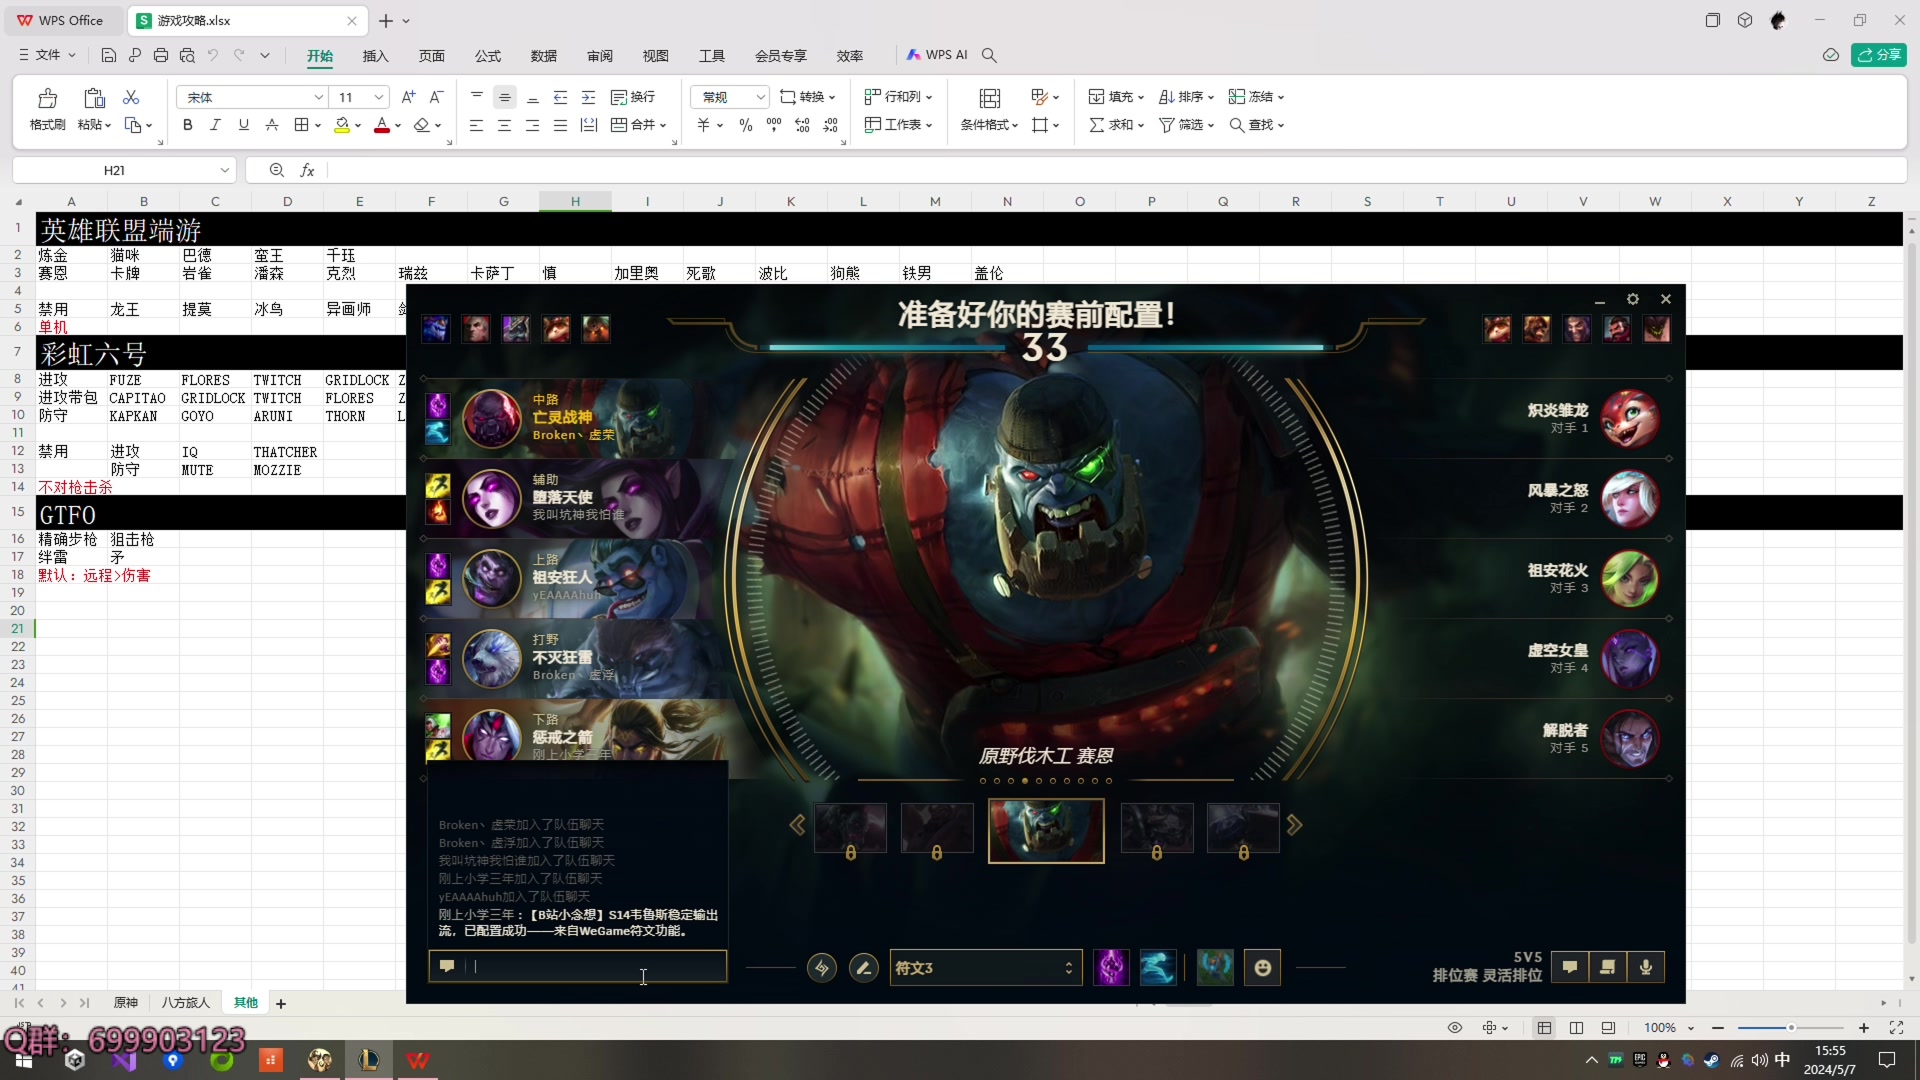Click the chat bubble icon at bottom right of the client
This screenshot has width=1920, height=1080.
[x=1570, y=967]
